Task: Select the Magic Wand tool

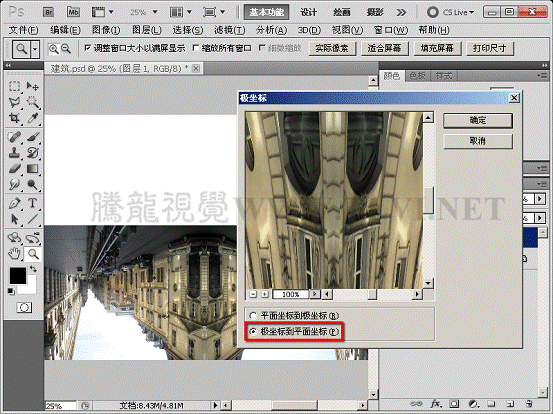Action: tap(32, 102)
